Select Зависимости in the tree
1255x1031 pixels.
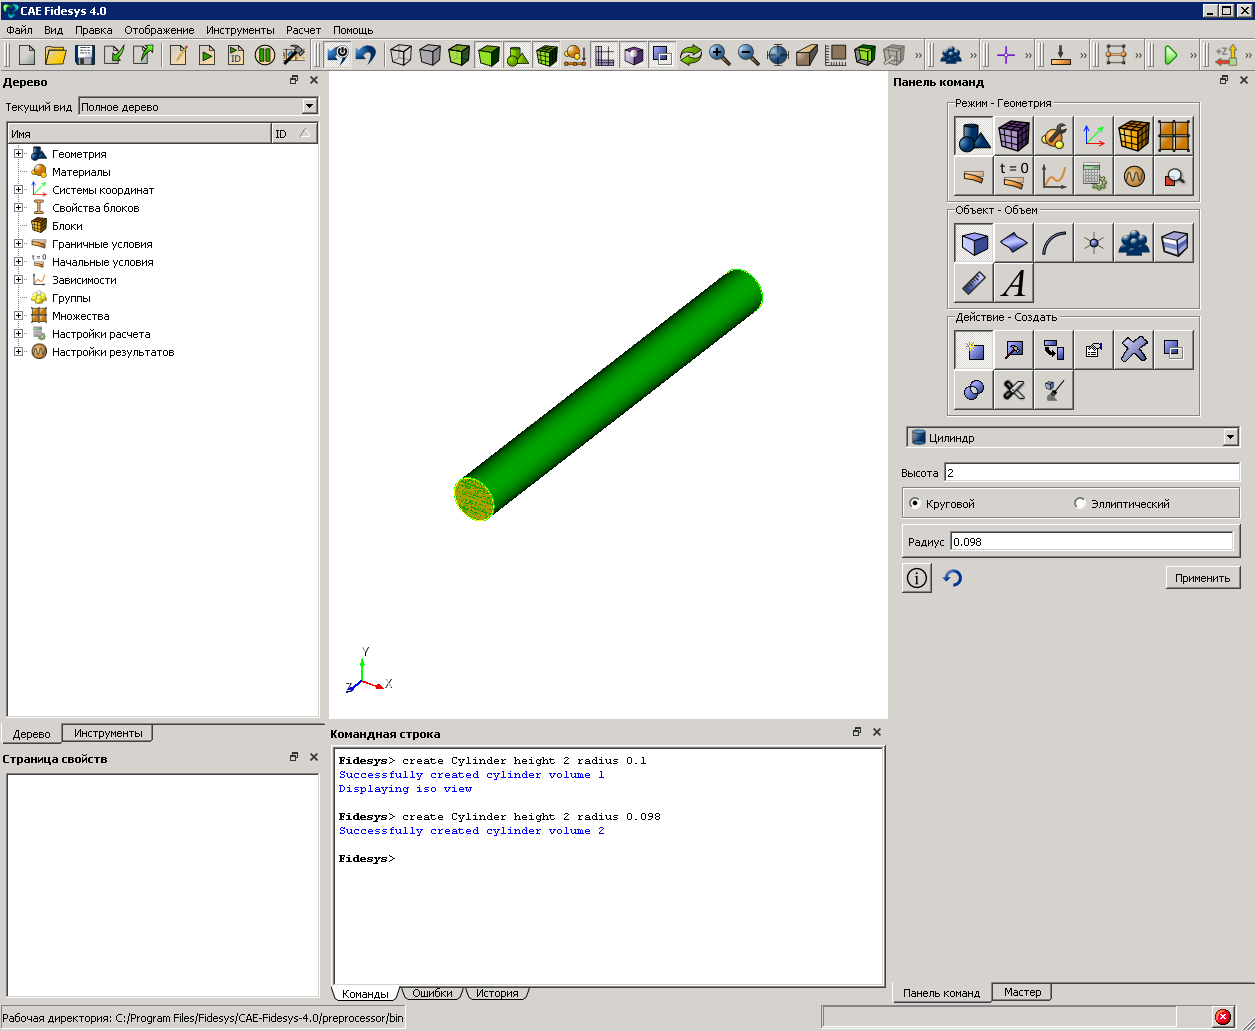84,280
